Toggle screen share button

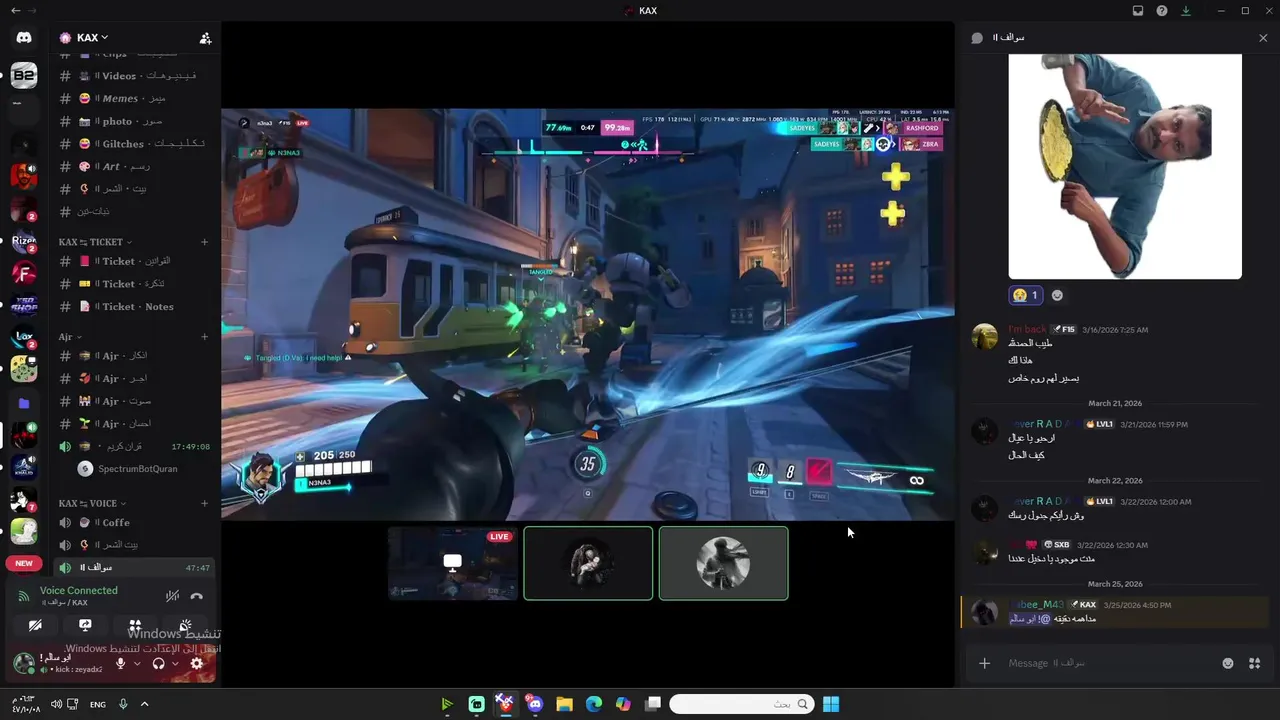tap(85, 626)
